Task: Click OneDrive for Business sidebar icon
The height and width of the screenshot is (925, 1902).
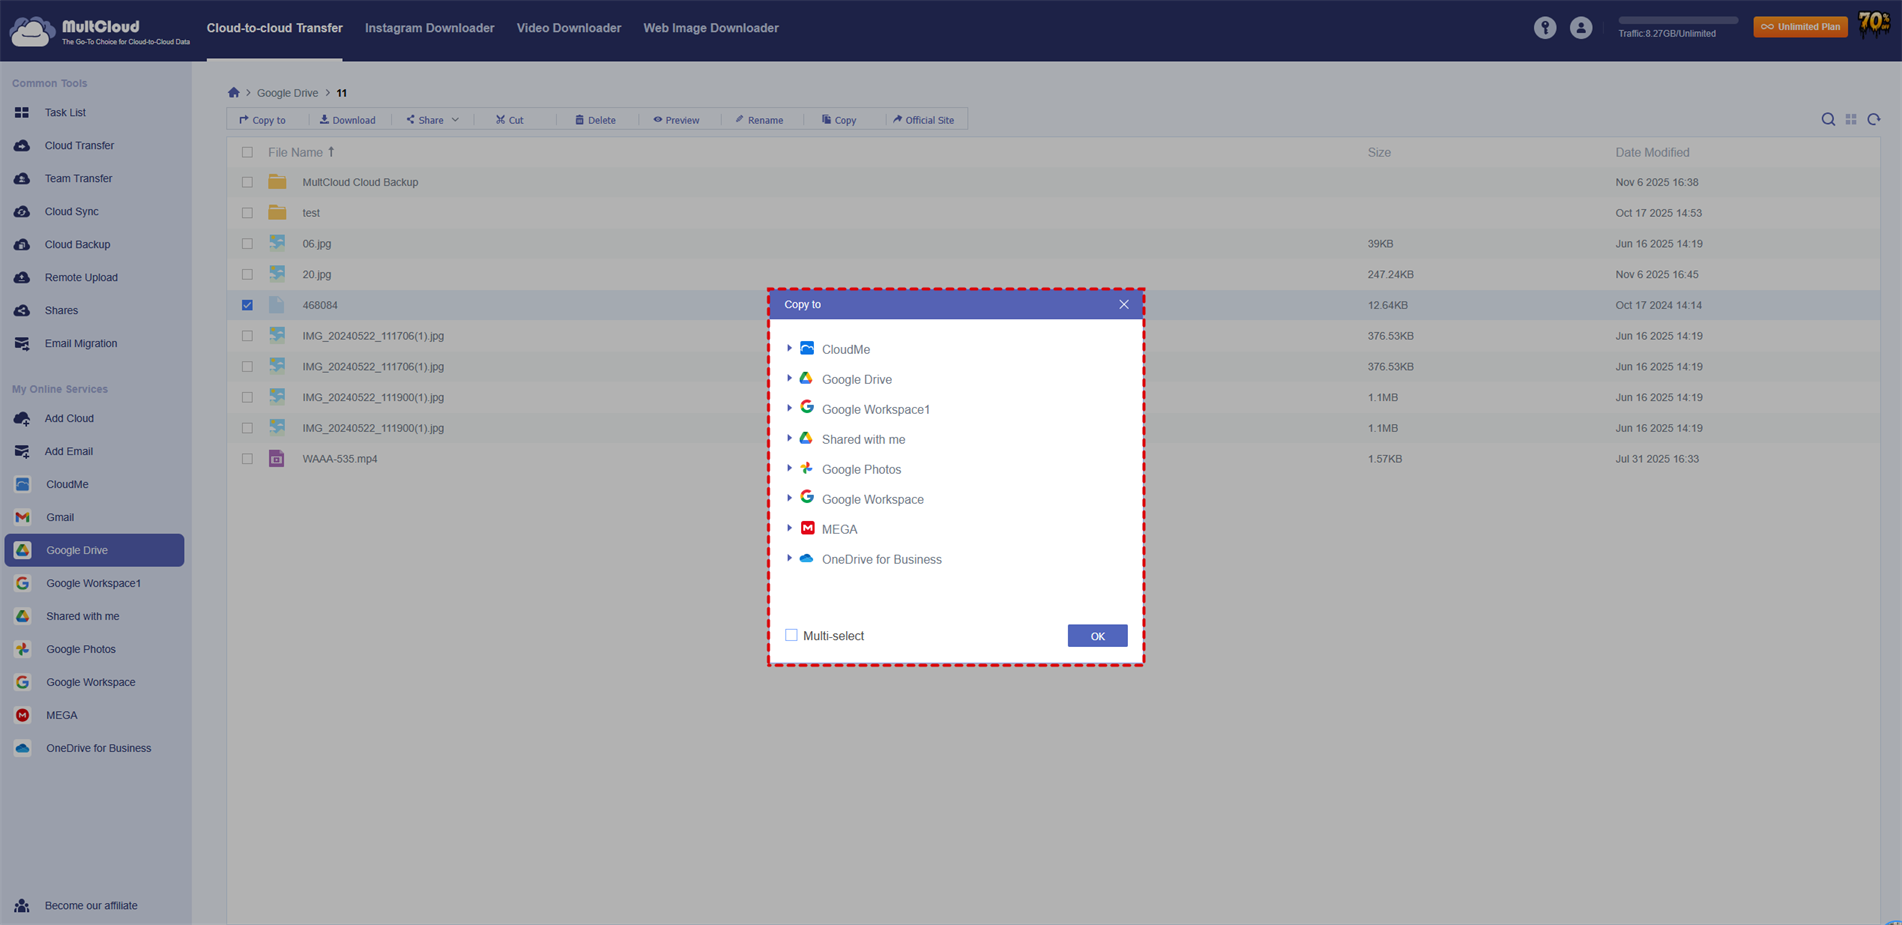Action: [23, 749]
